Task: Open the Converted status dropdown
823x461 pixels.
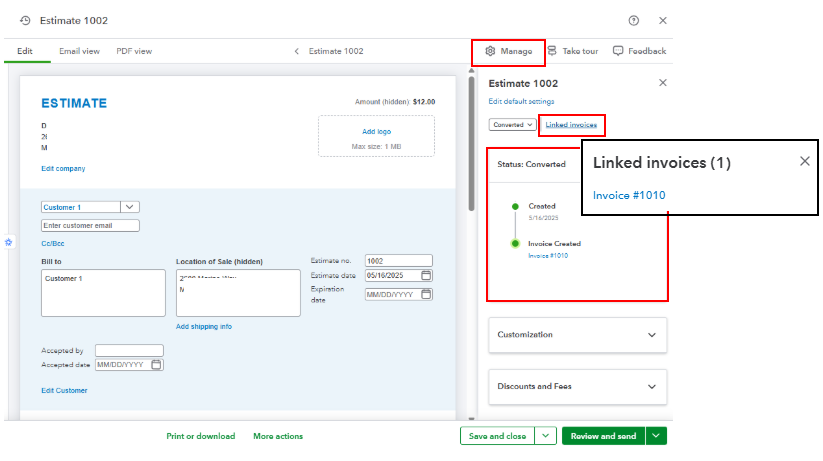Action: coord(512,125)
